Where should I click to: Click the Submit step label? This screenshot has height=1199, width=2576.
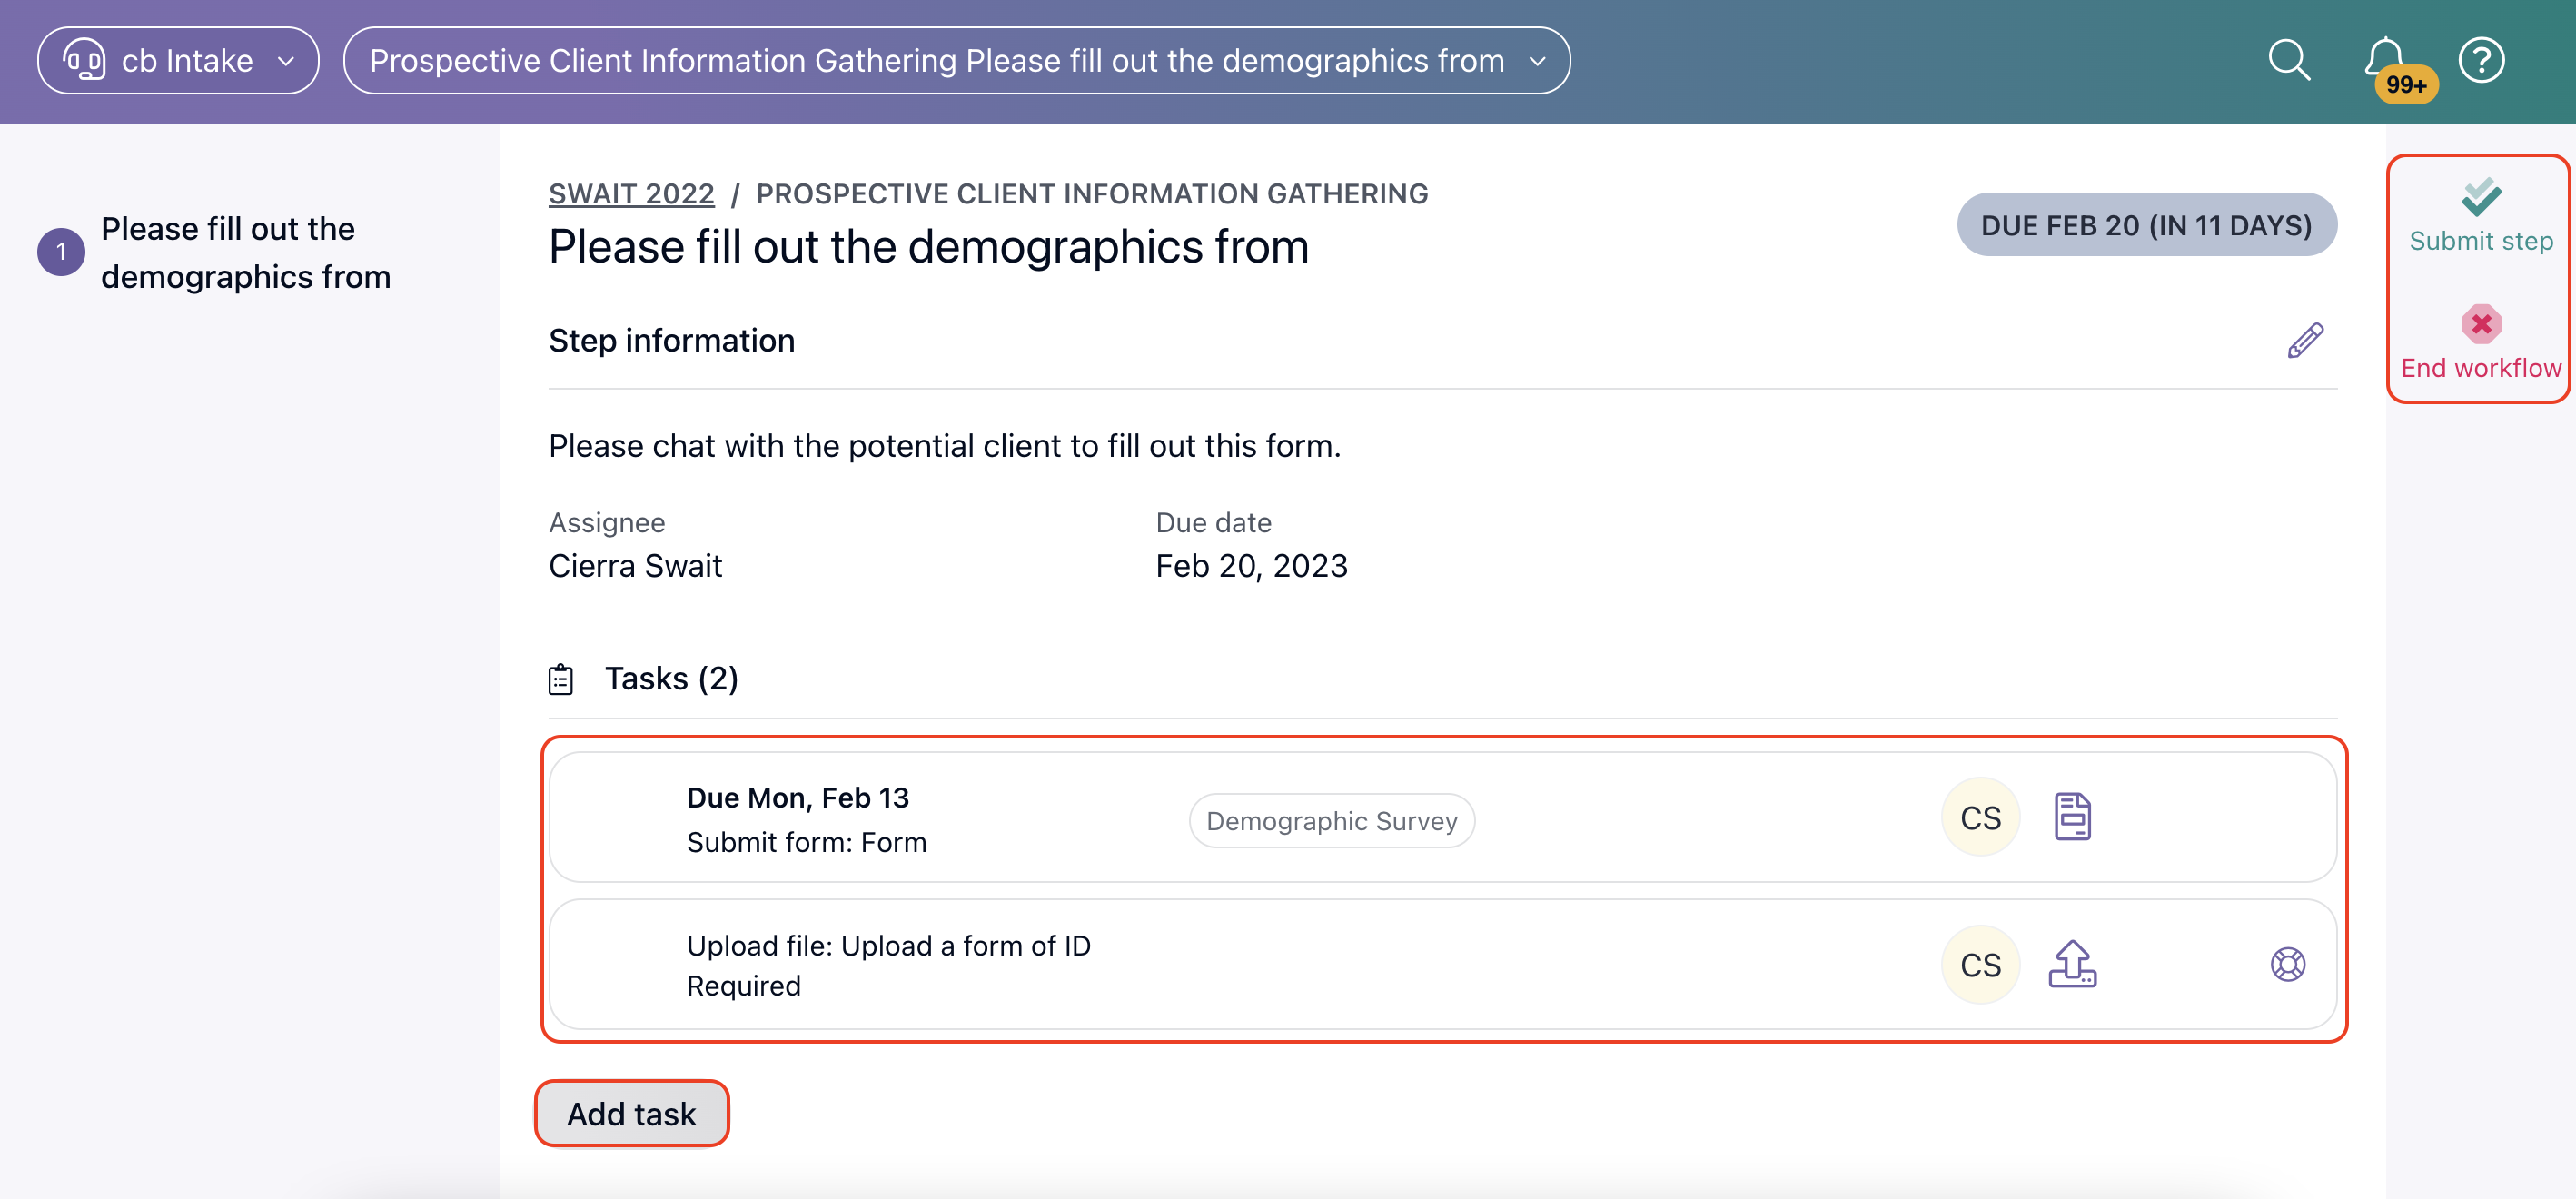(x=2481, y=241)
